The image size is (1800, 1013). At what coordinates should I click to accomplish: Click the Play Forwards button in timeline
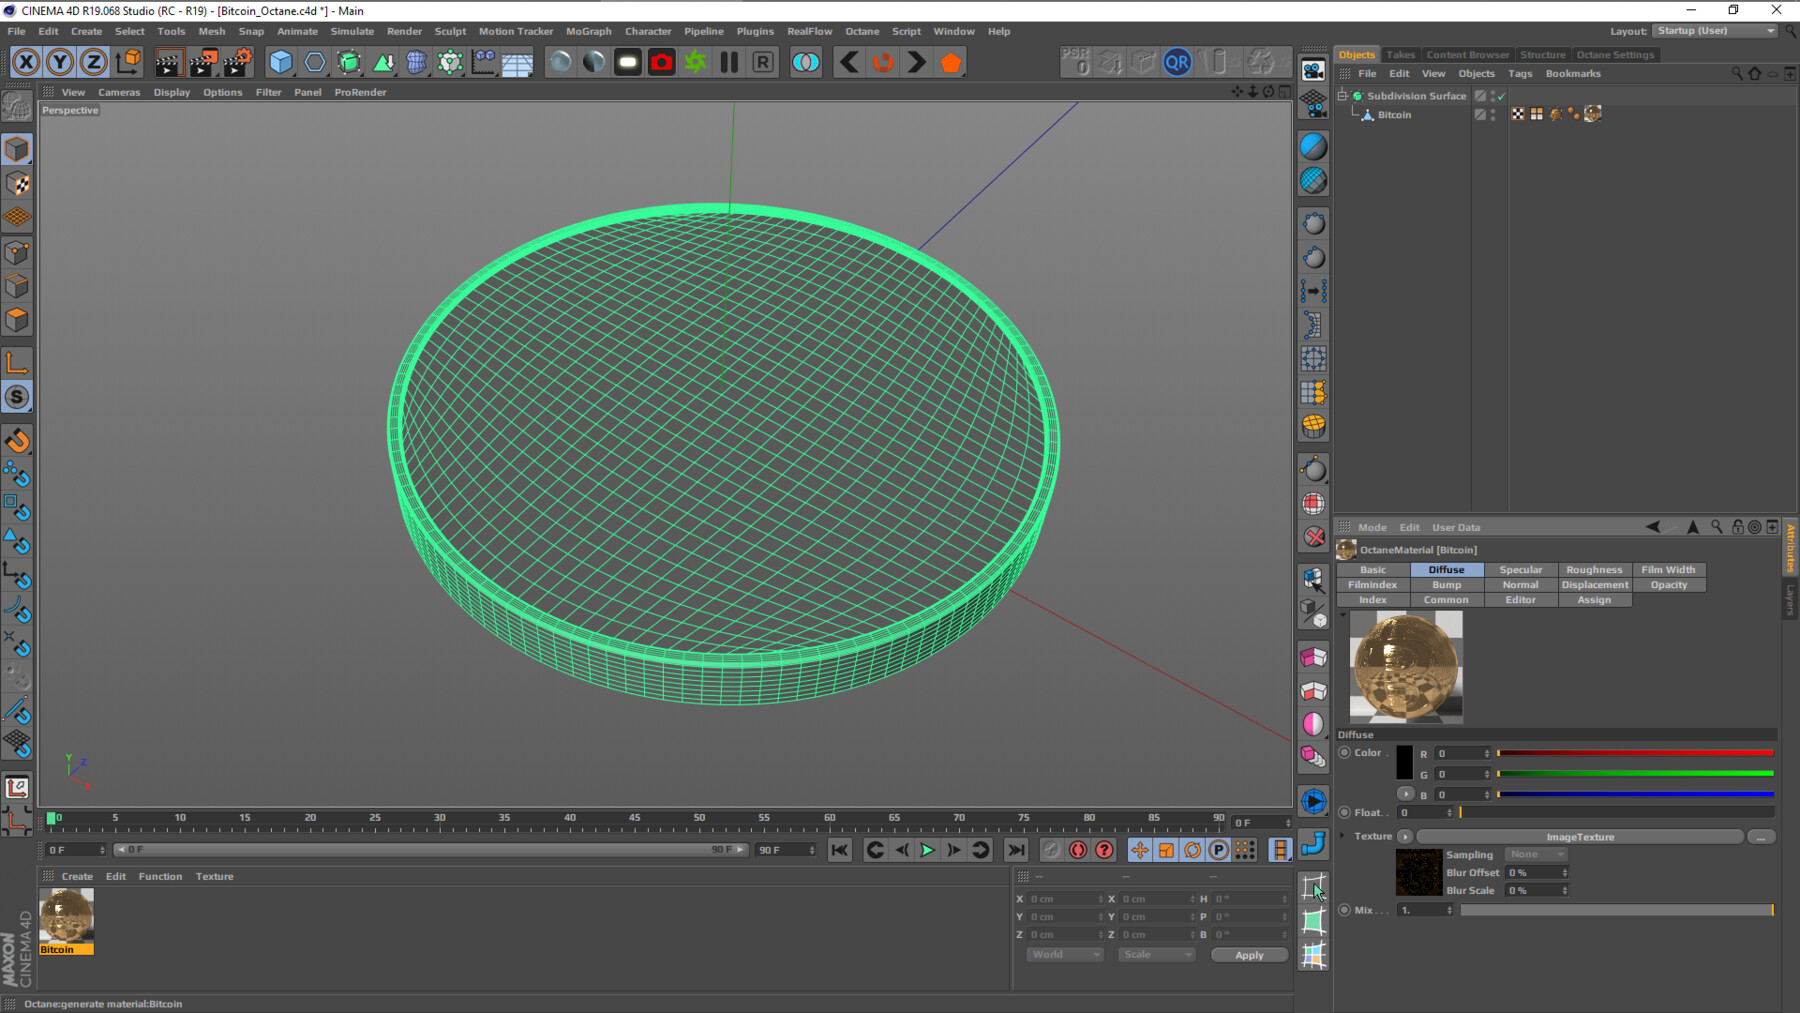pyautogui.click(x=927, y=850)
